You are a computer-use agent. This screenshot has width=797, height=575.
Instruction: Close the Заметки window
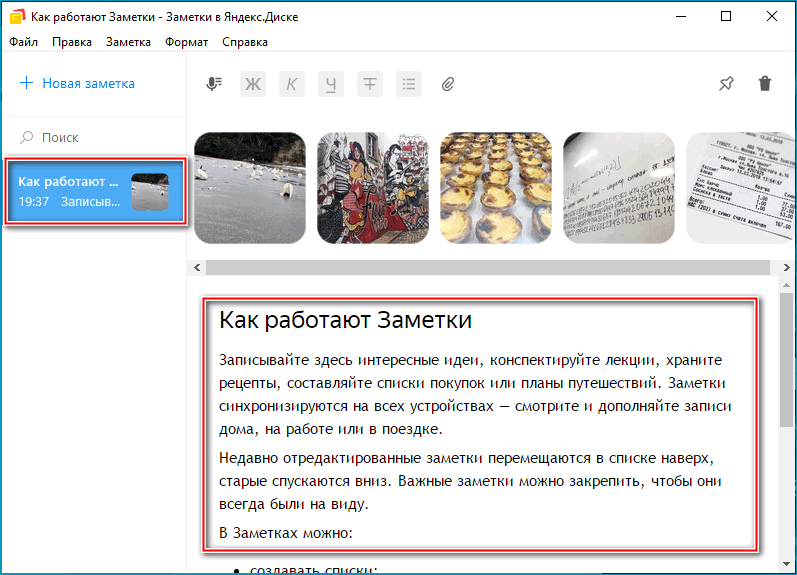[772, 16]
